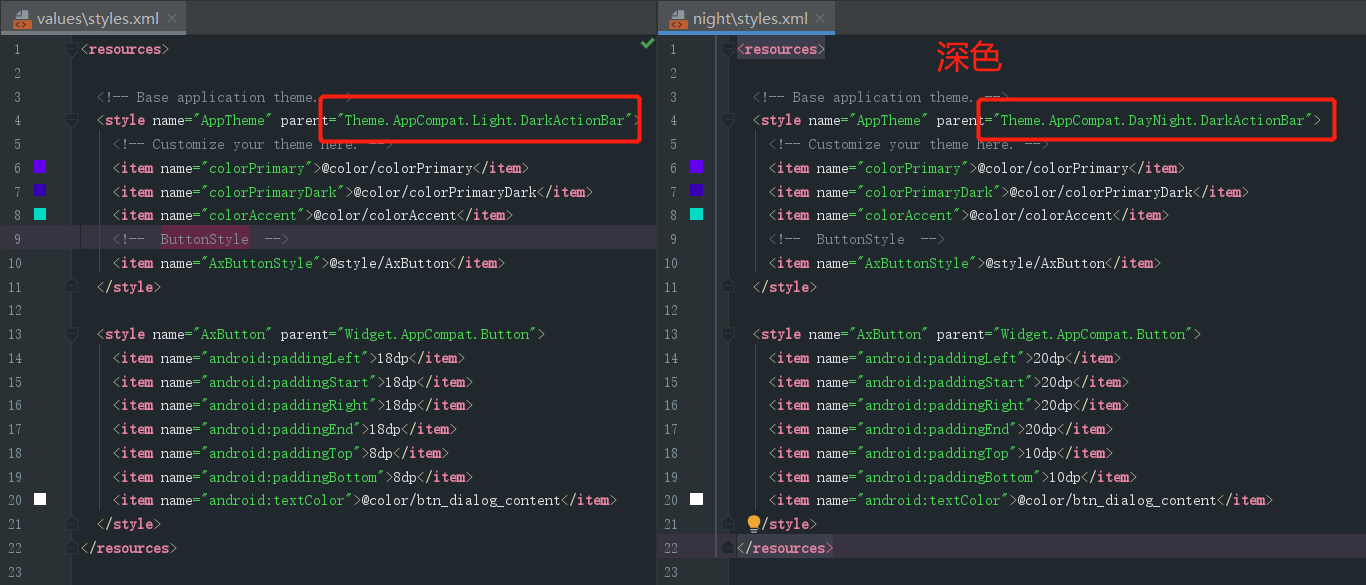Click line number 9 in values\styles.xml gutter
1366x585 pixels.
point(17,239)
